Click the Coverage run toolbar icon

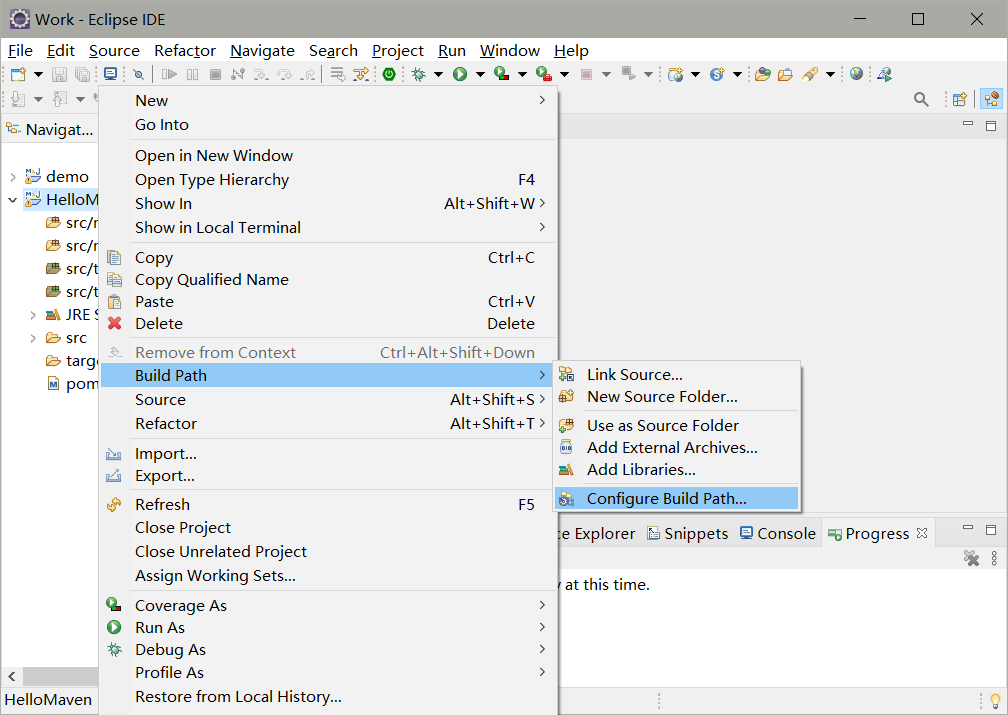point(501,75)
